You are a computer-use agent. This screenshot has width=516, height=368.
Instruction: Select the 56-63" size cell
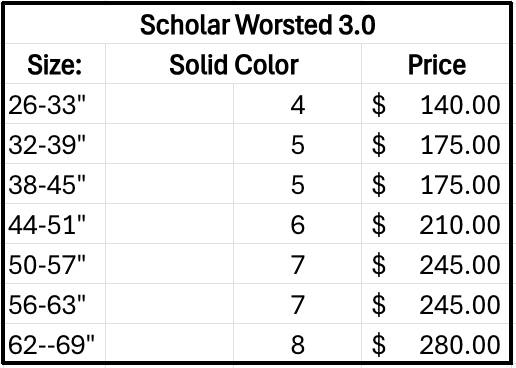coord(55,304)
